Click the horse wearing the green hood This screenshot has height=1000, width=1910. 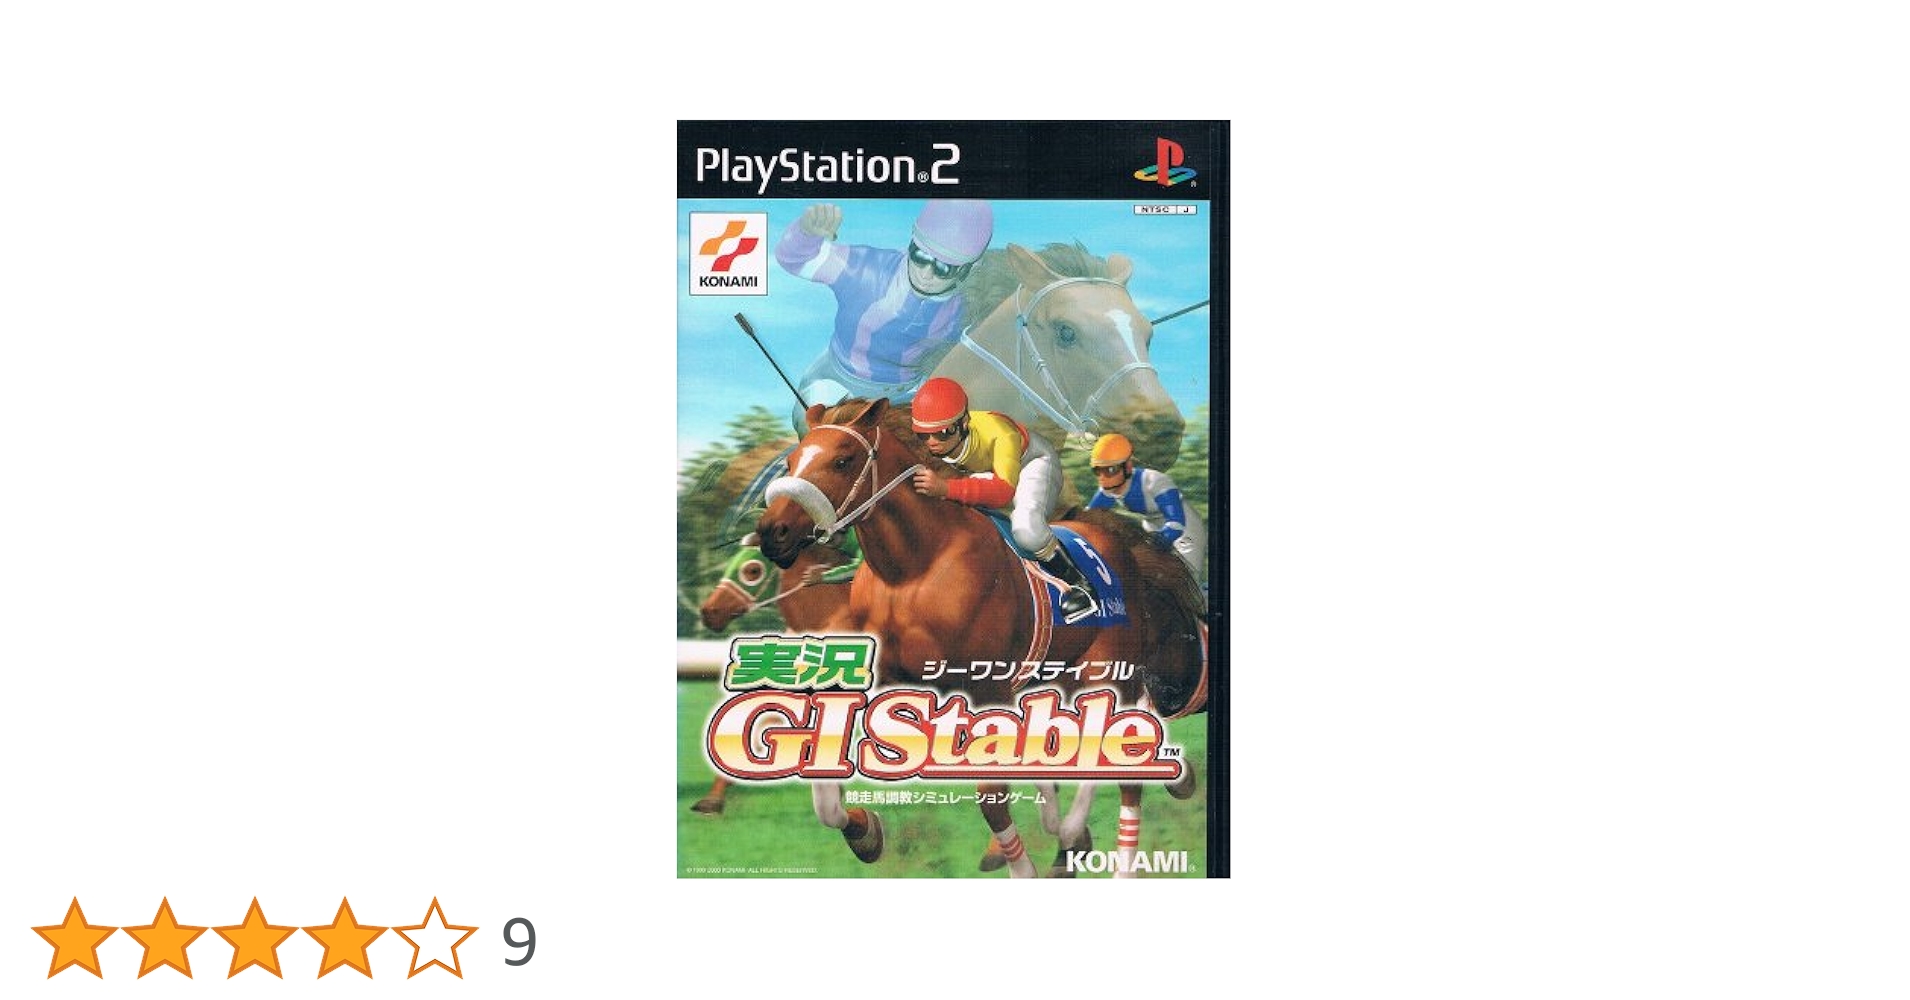point(745,580)
